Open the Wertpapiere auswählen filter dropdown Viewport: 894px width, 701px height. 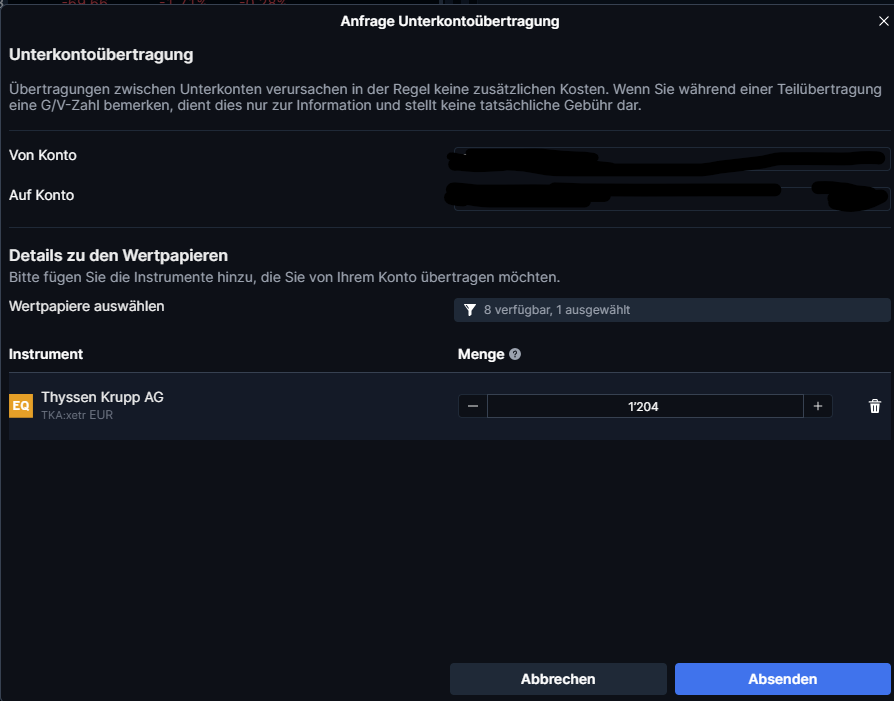pyautogui.click(x=672, y=310)
